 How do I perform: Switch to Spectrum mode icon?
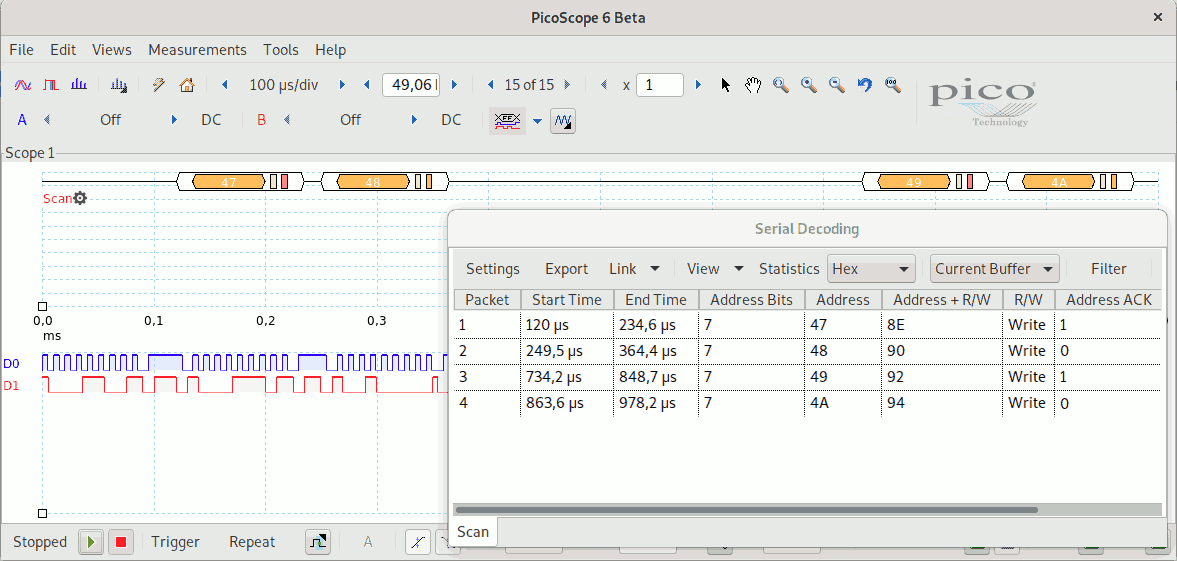(78, 85)
